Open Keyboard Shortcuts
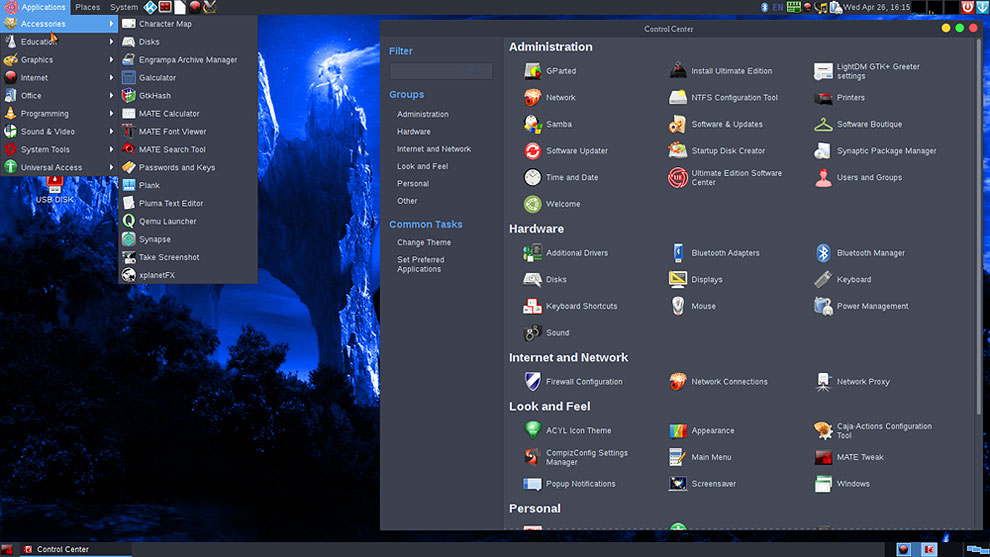Screen dimensions: 990x557 pyautogui.click(x=571, y=306)
